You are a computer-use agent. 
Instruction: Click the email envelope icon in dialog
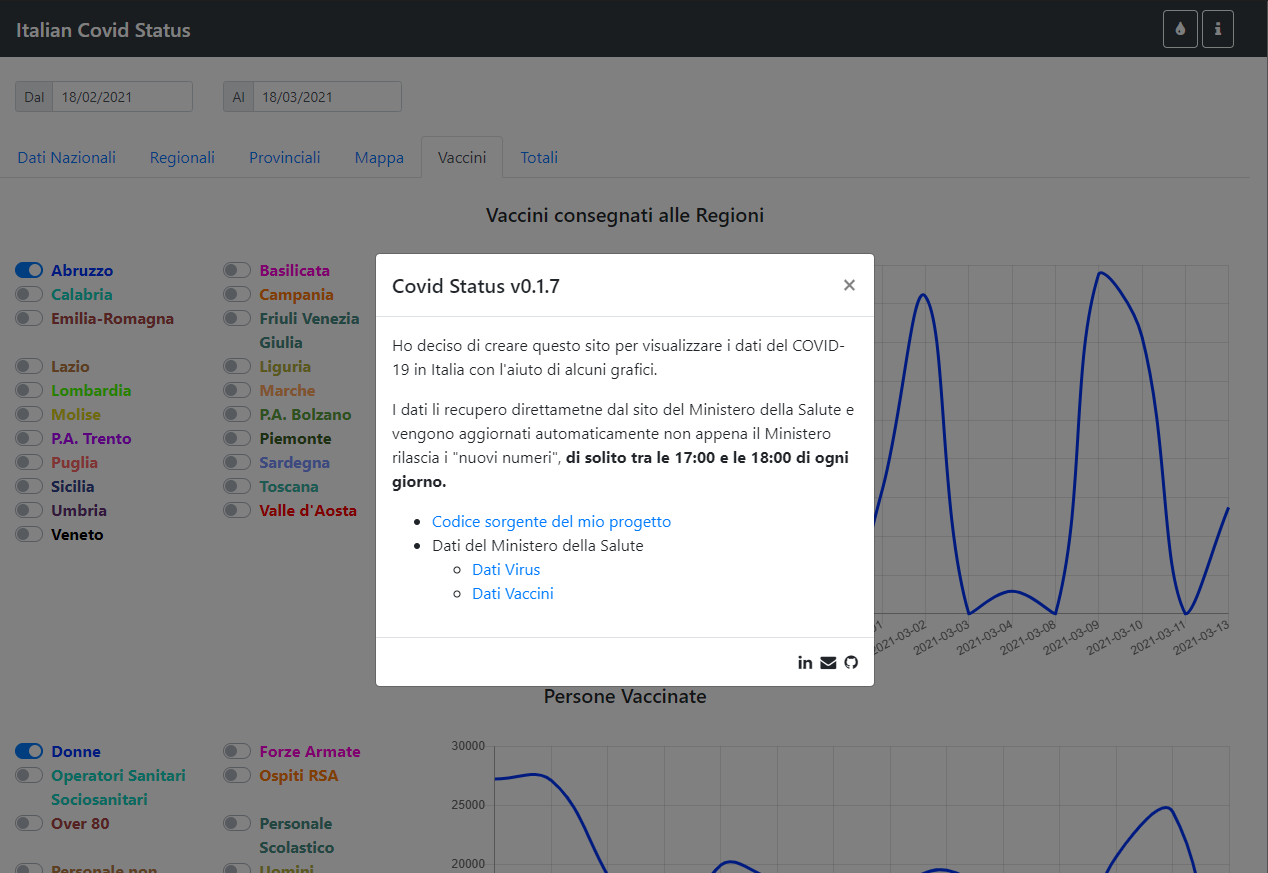click(828, 662)
